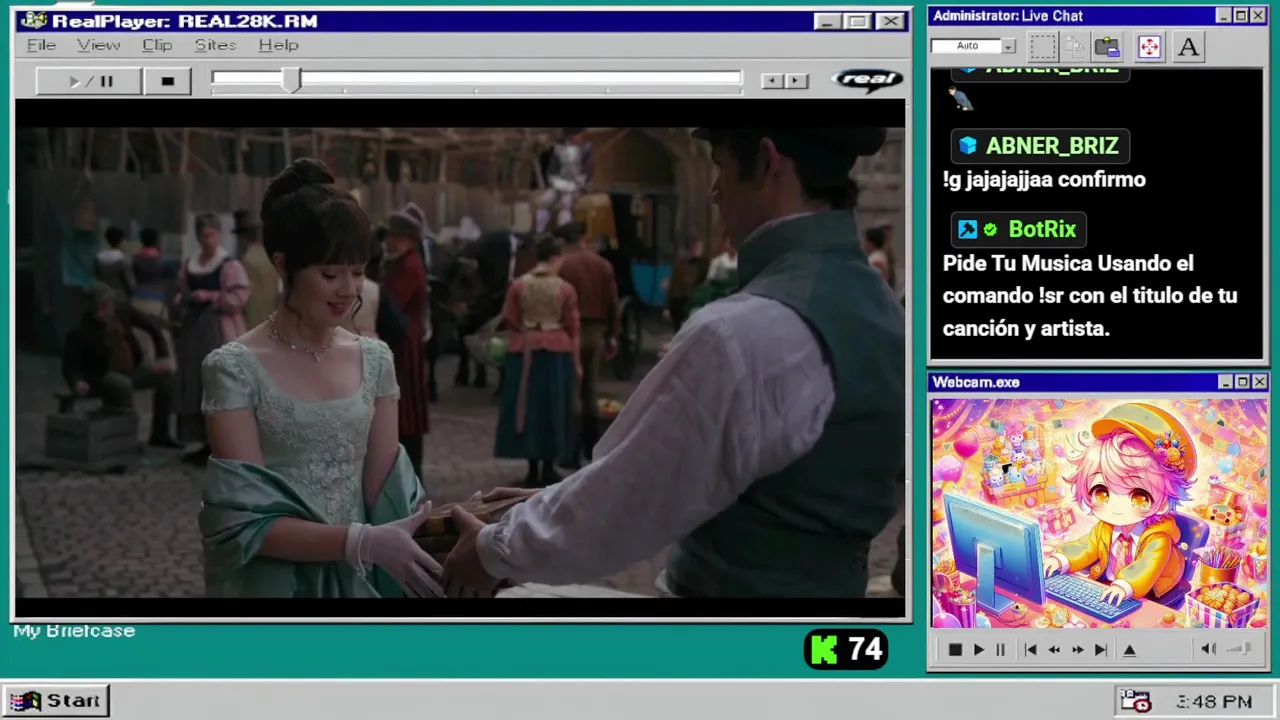
Task: Mute audio with Webcam.exe speaker icon
Action: 1208,649
